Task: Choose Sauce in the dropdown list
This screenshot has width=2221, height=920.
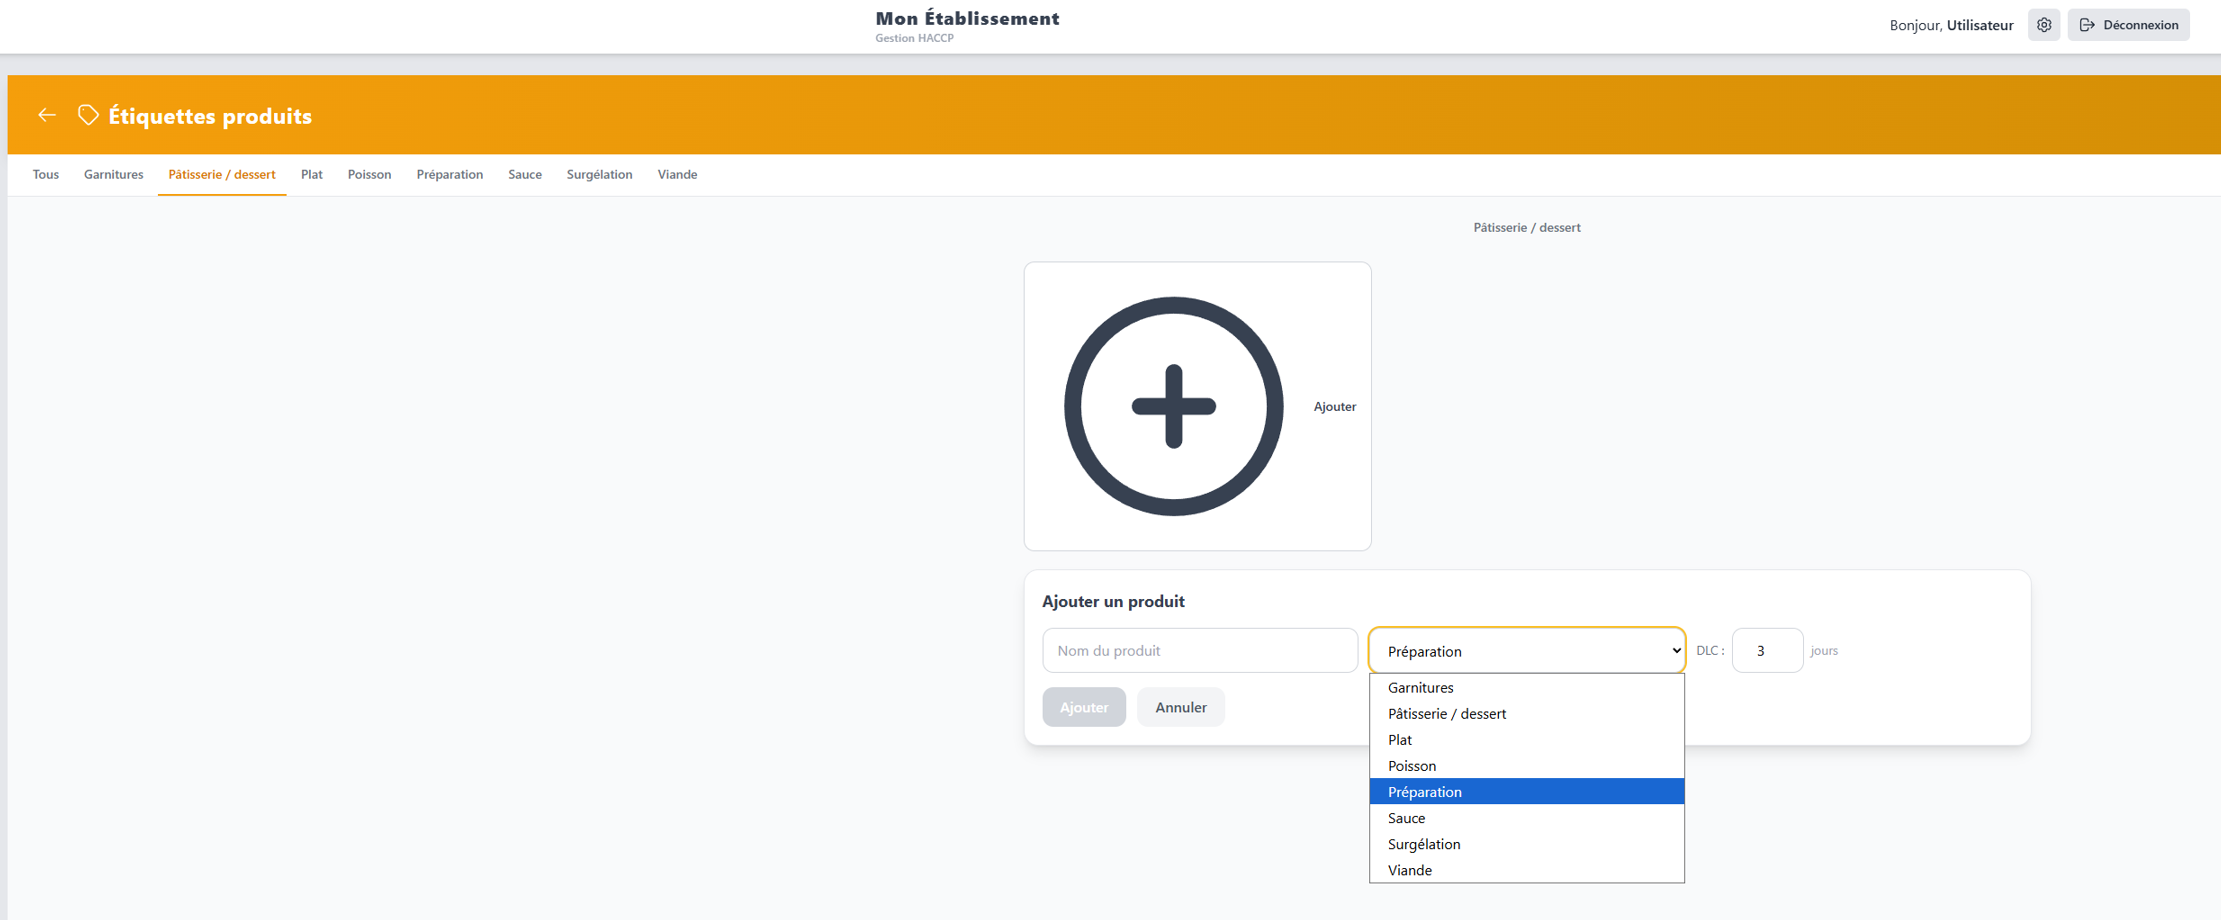Action: click(x=1527, y=818)
